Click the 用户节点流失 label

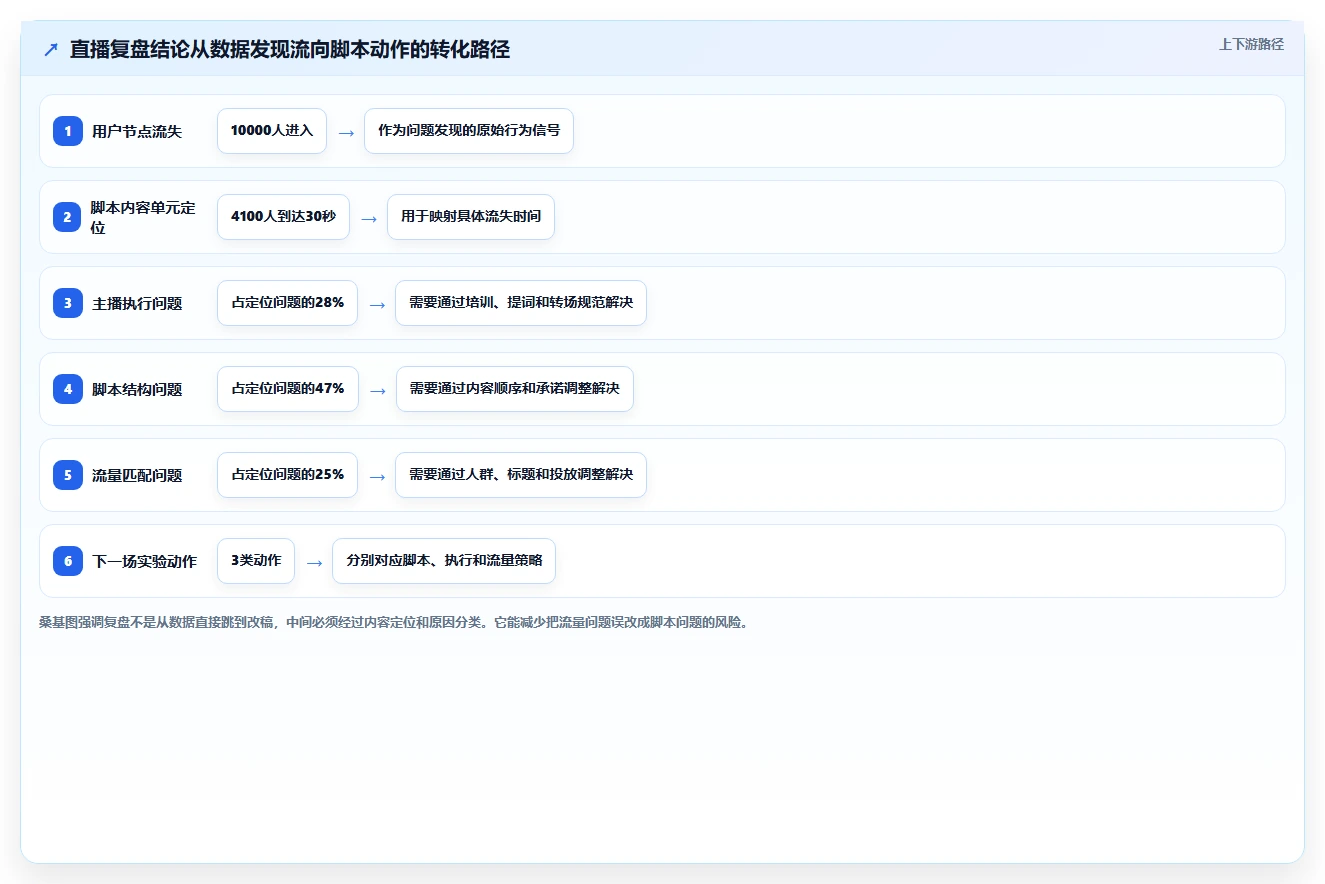(x=137, y=131)
